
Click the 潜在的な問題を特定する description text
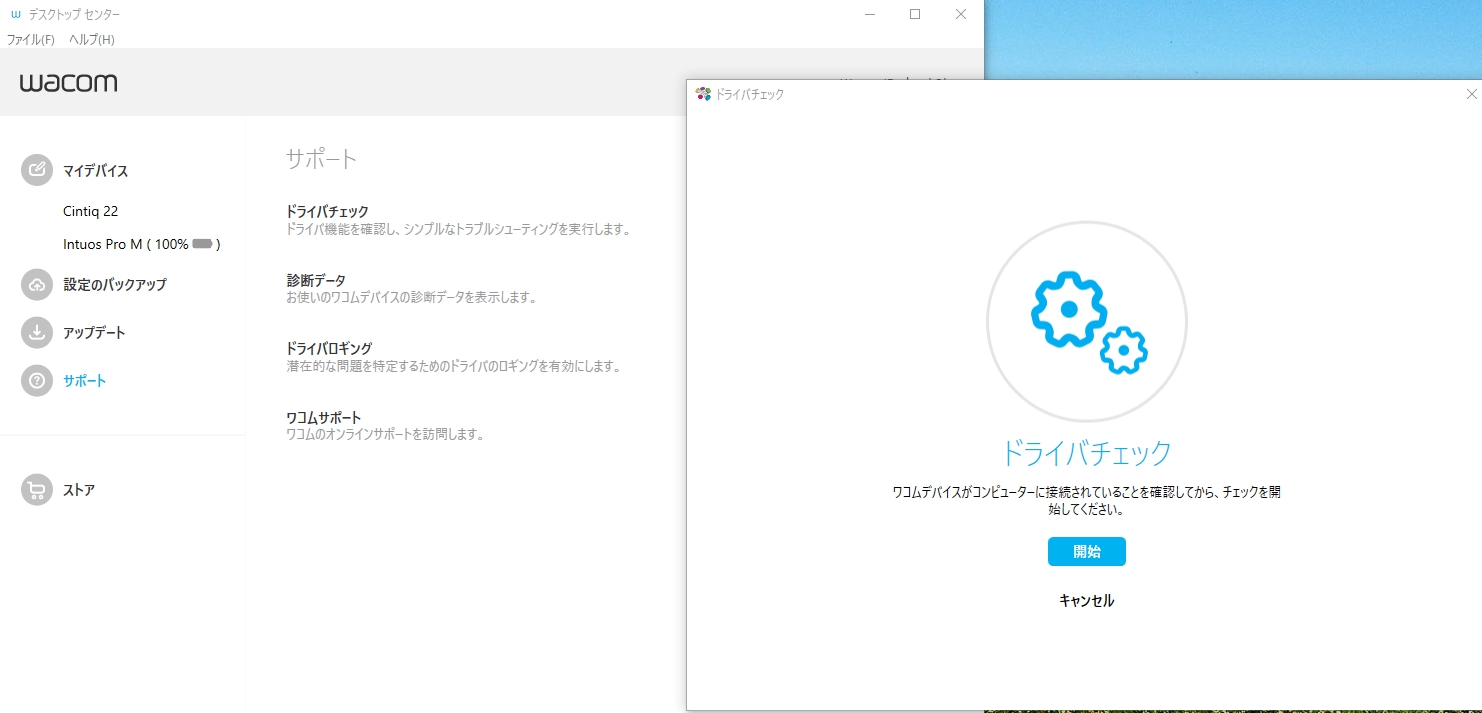coord(454,366)
